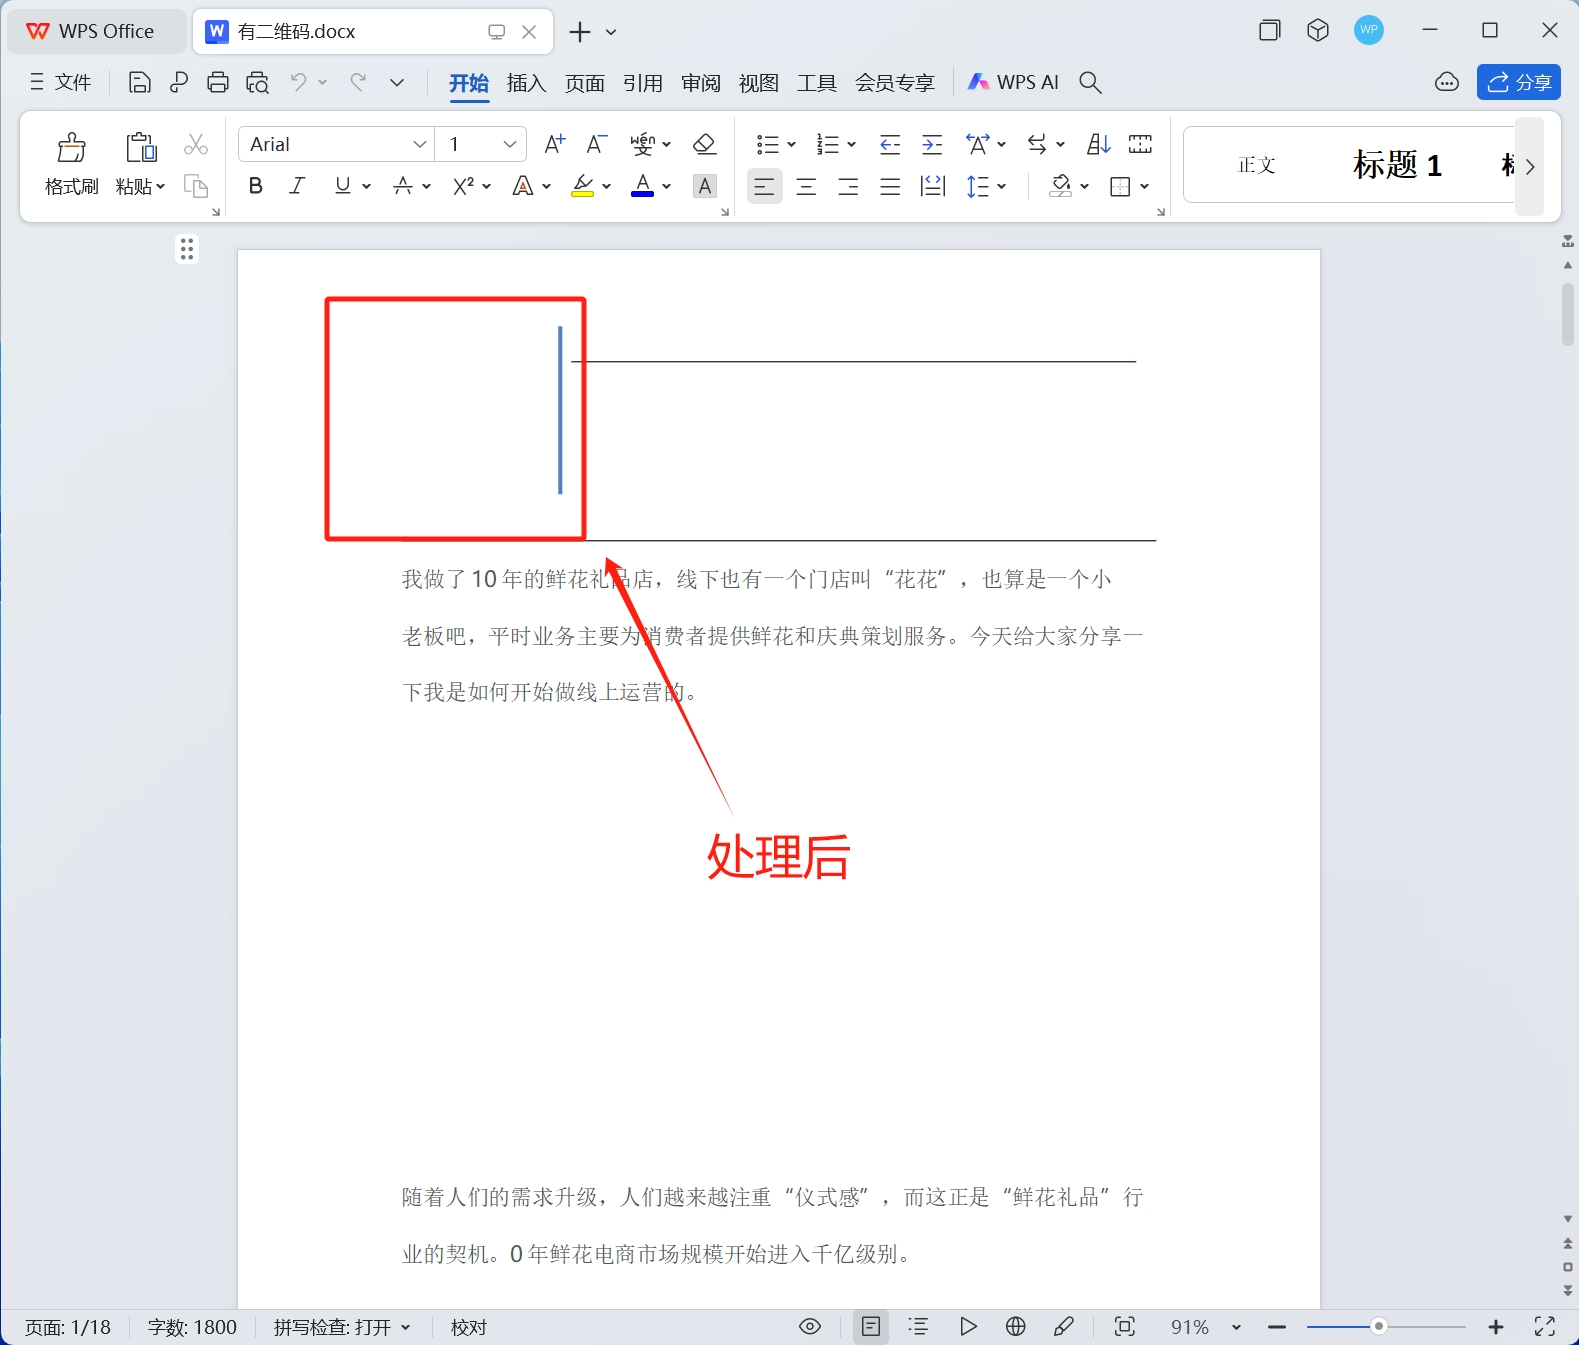
Task: Switch to the 插入 tab
Action: [x=526, y=83]
